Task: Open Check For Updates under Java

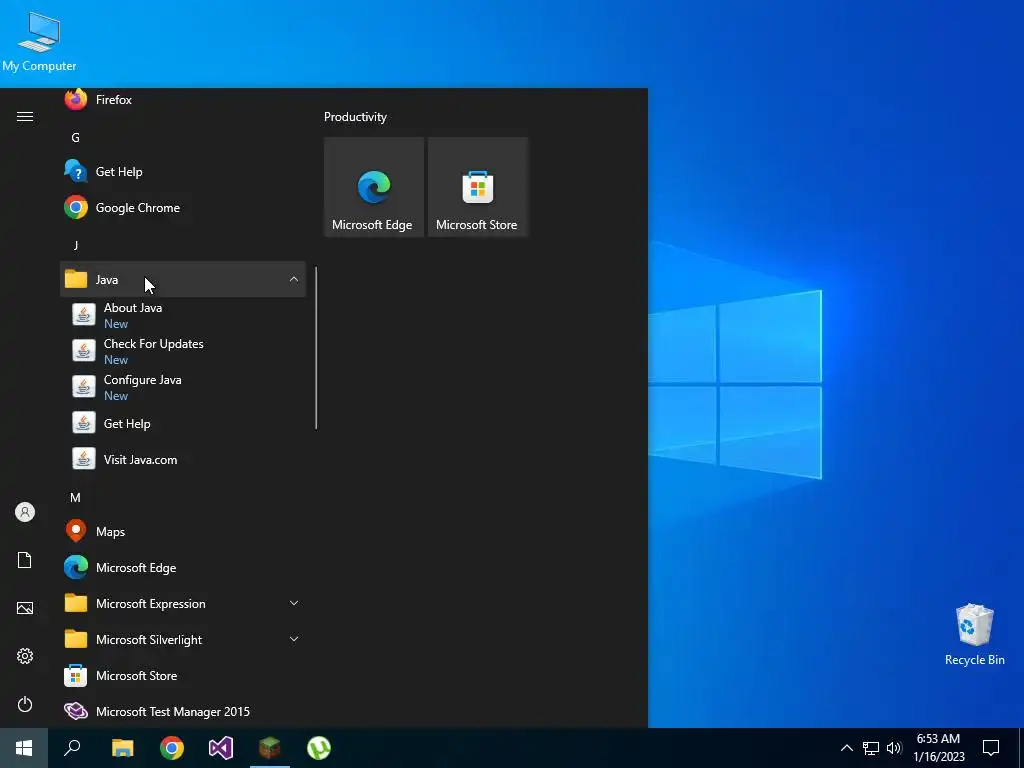Action: pos(183,351)
